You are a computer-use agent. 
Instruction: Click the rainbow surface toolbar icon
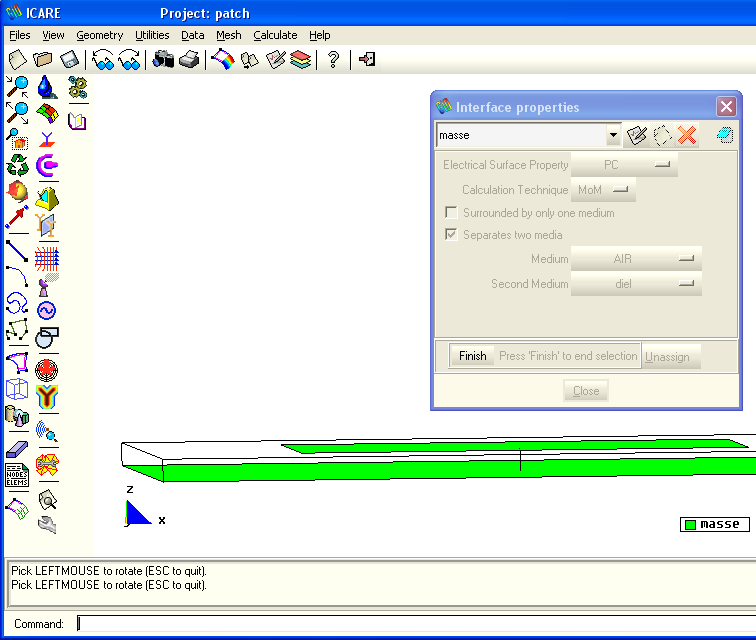point(223,60)
